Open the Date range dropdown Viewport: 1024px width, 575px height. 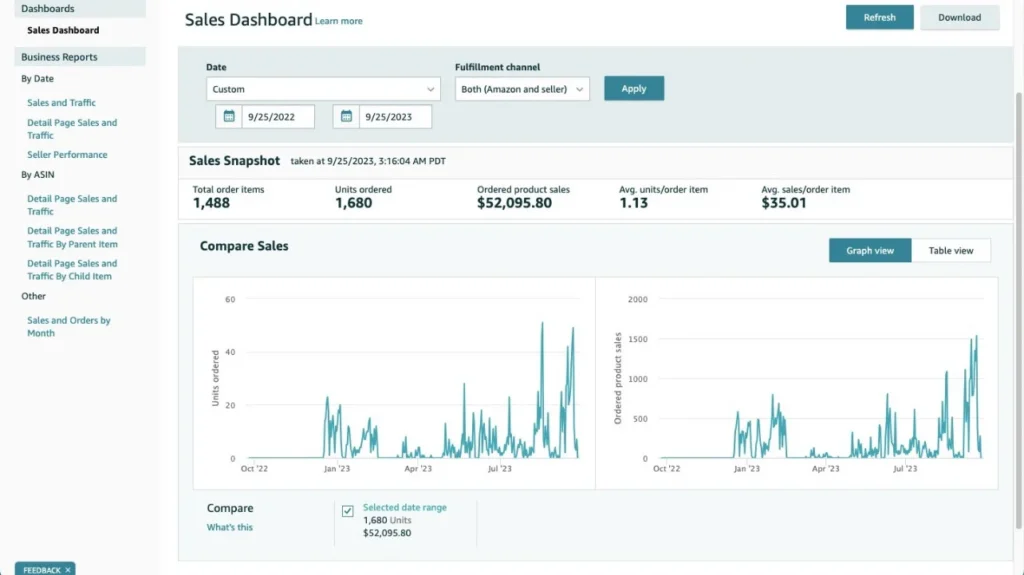coord(323,89)
